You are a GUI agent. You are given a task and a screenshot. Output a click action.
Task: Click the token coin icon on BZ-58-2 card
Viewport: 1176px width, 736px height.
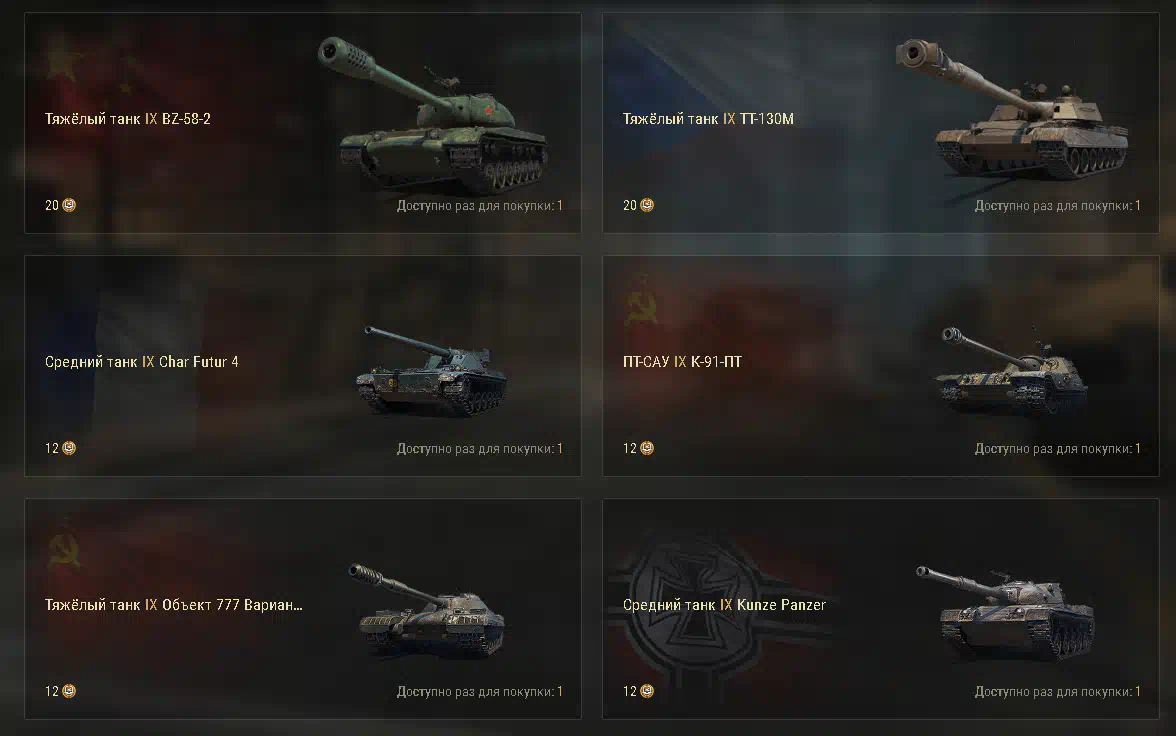[69, 205]
